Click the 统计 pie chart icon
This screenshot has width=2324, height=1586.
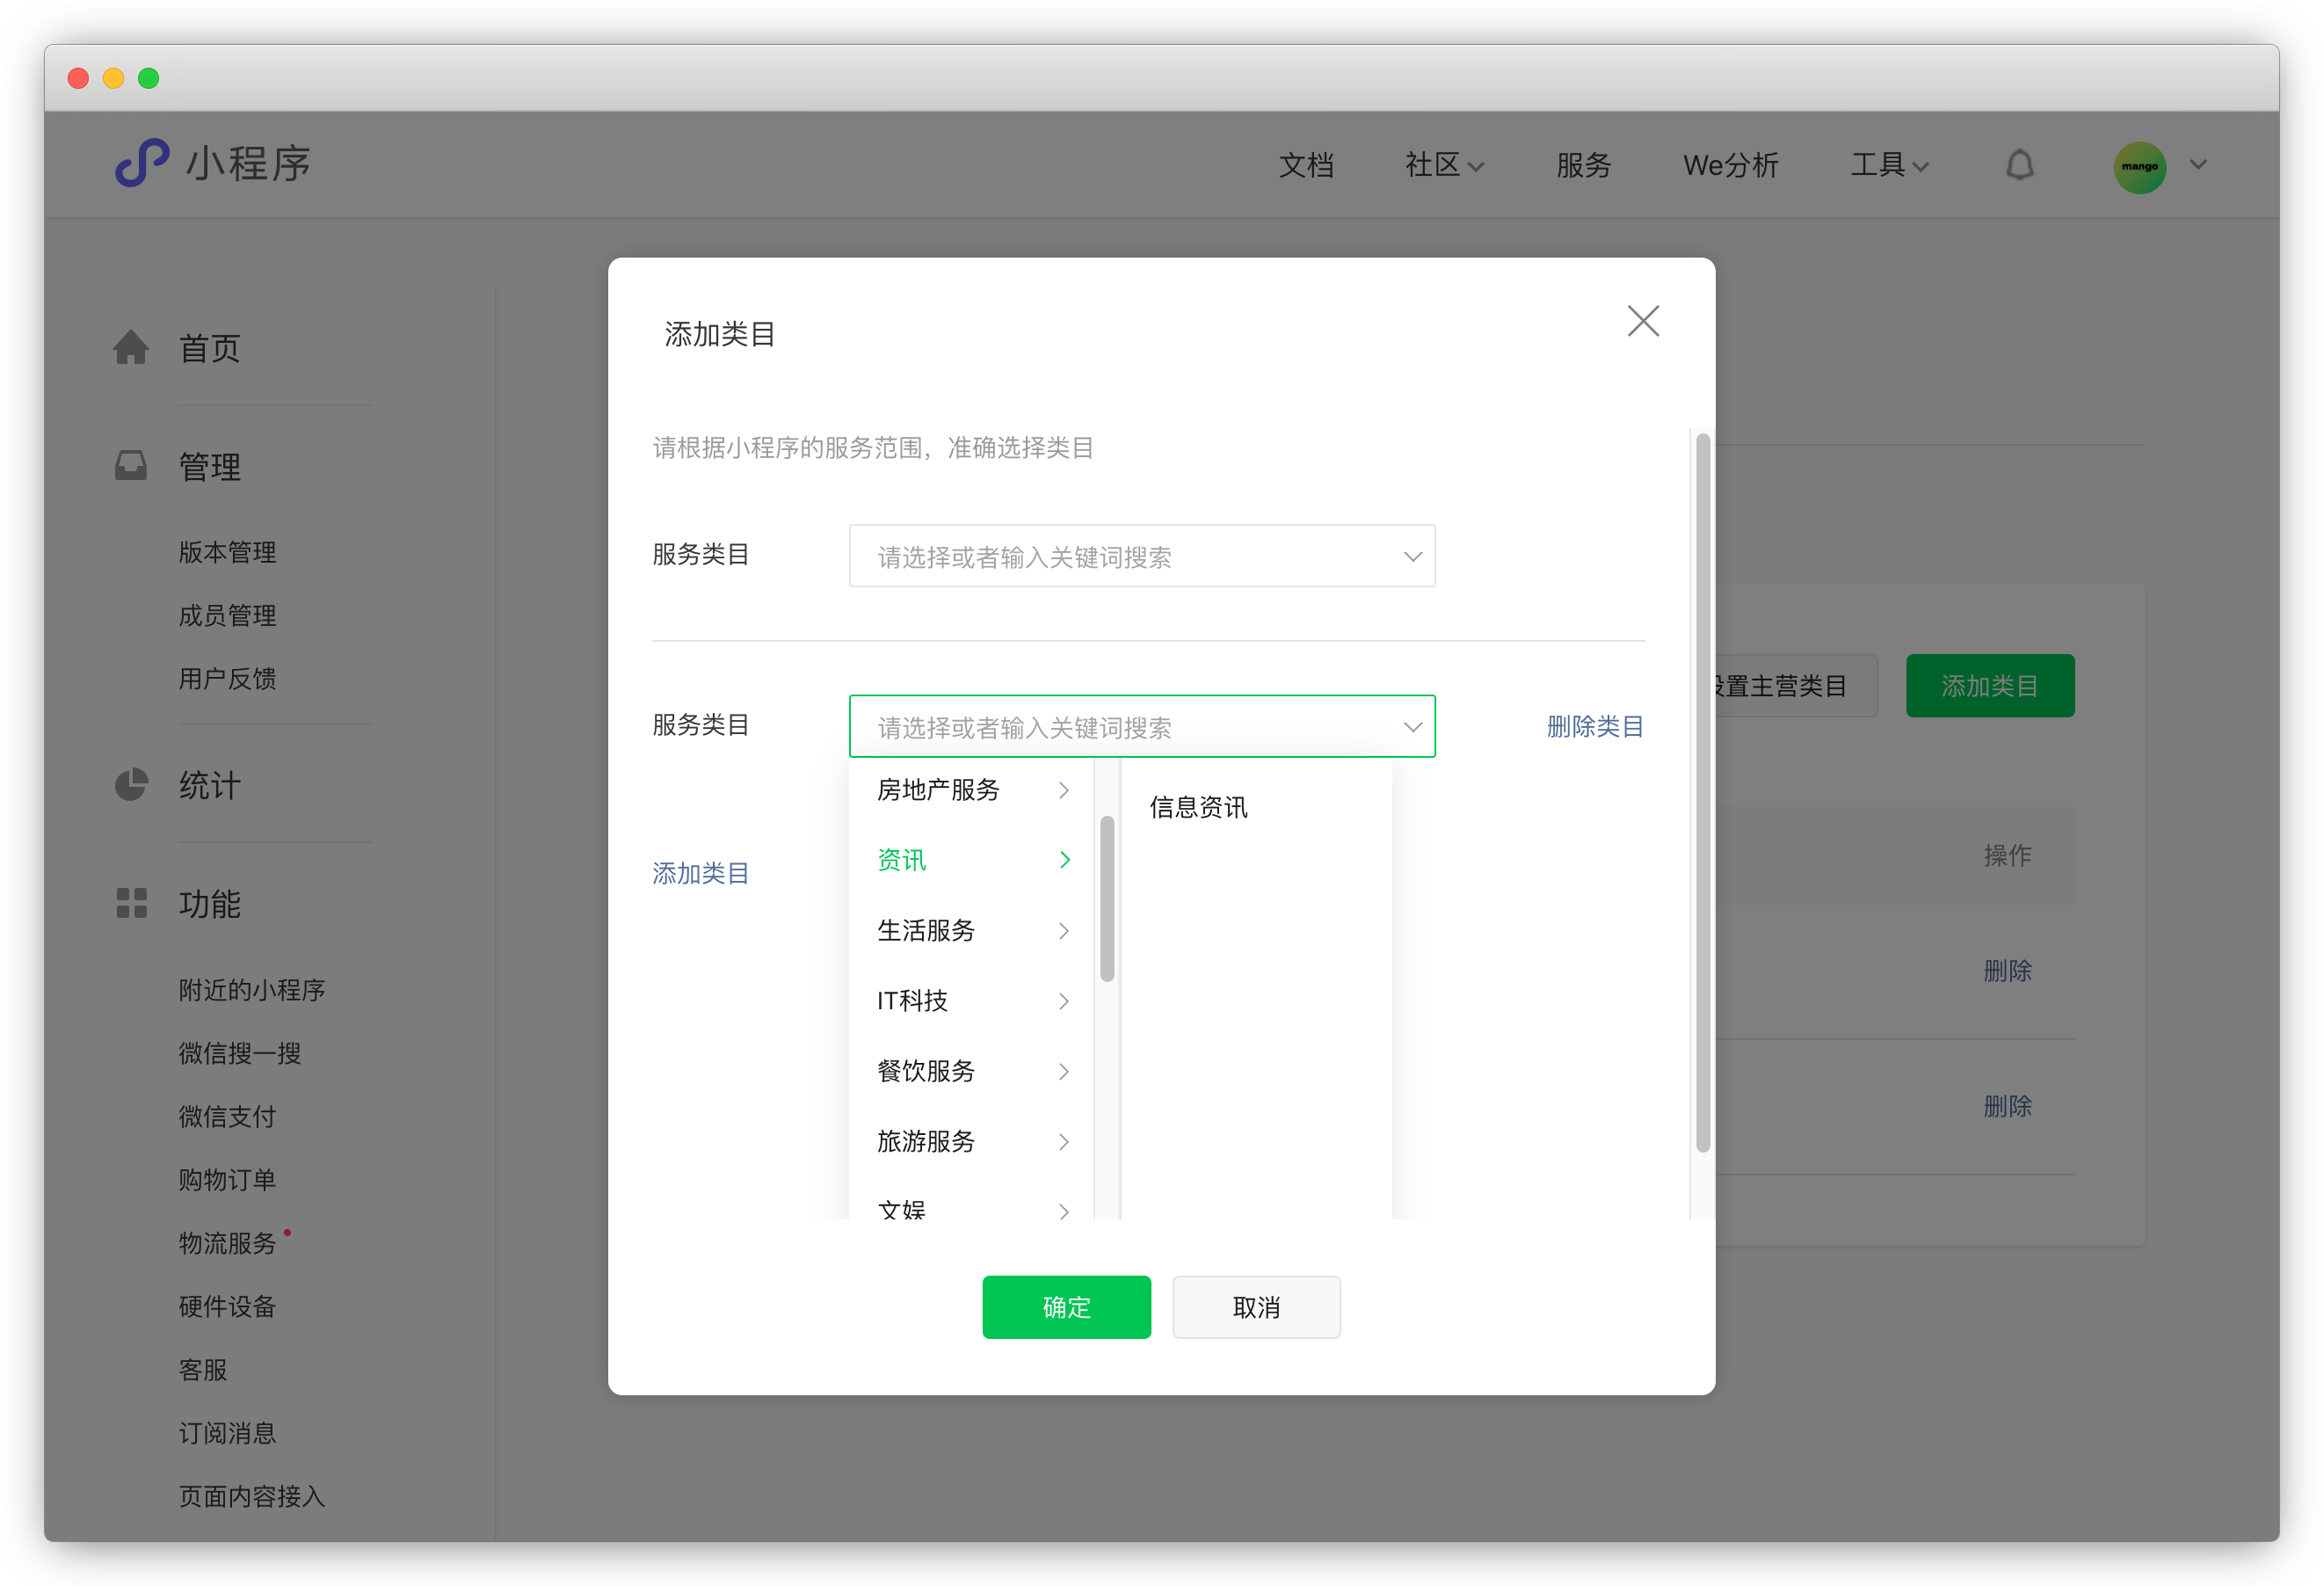point(131,785)
